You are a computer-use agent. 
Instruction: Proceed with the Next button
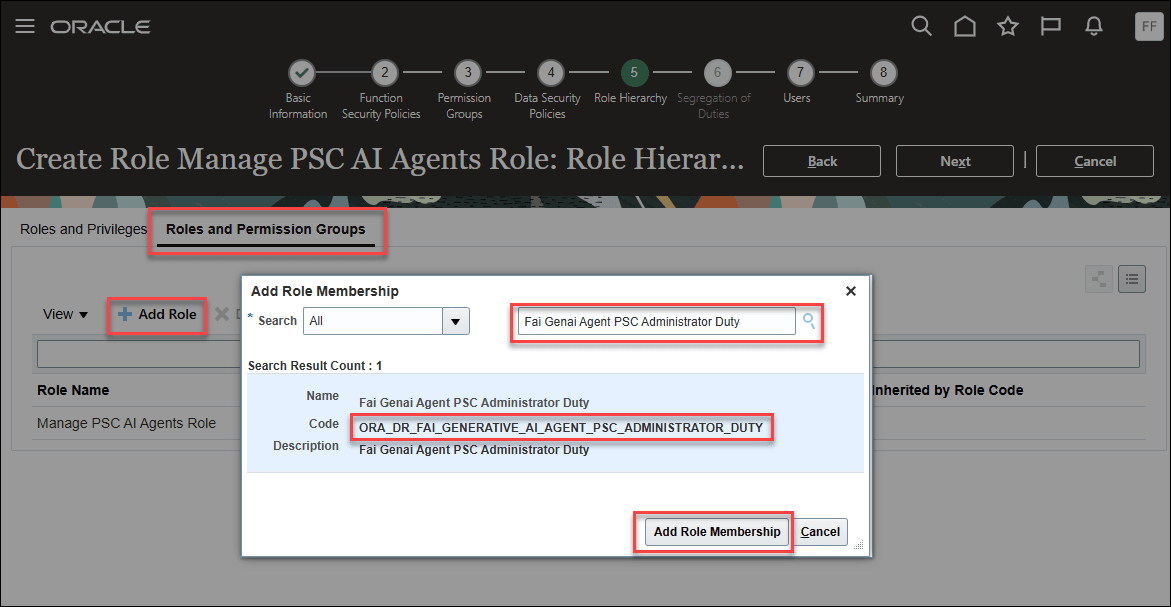tap(954, 160)
